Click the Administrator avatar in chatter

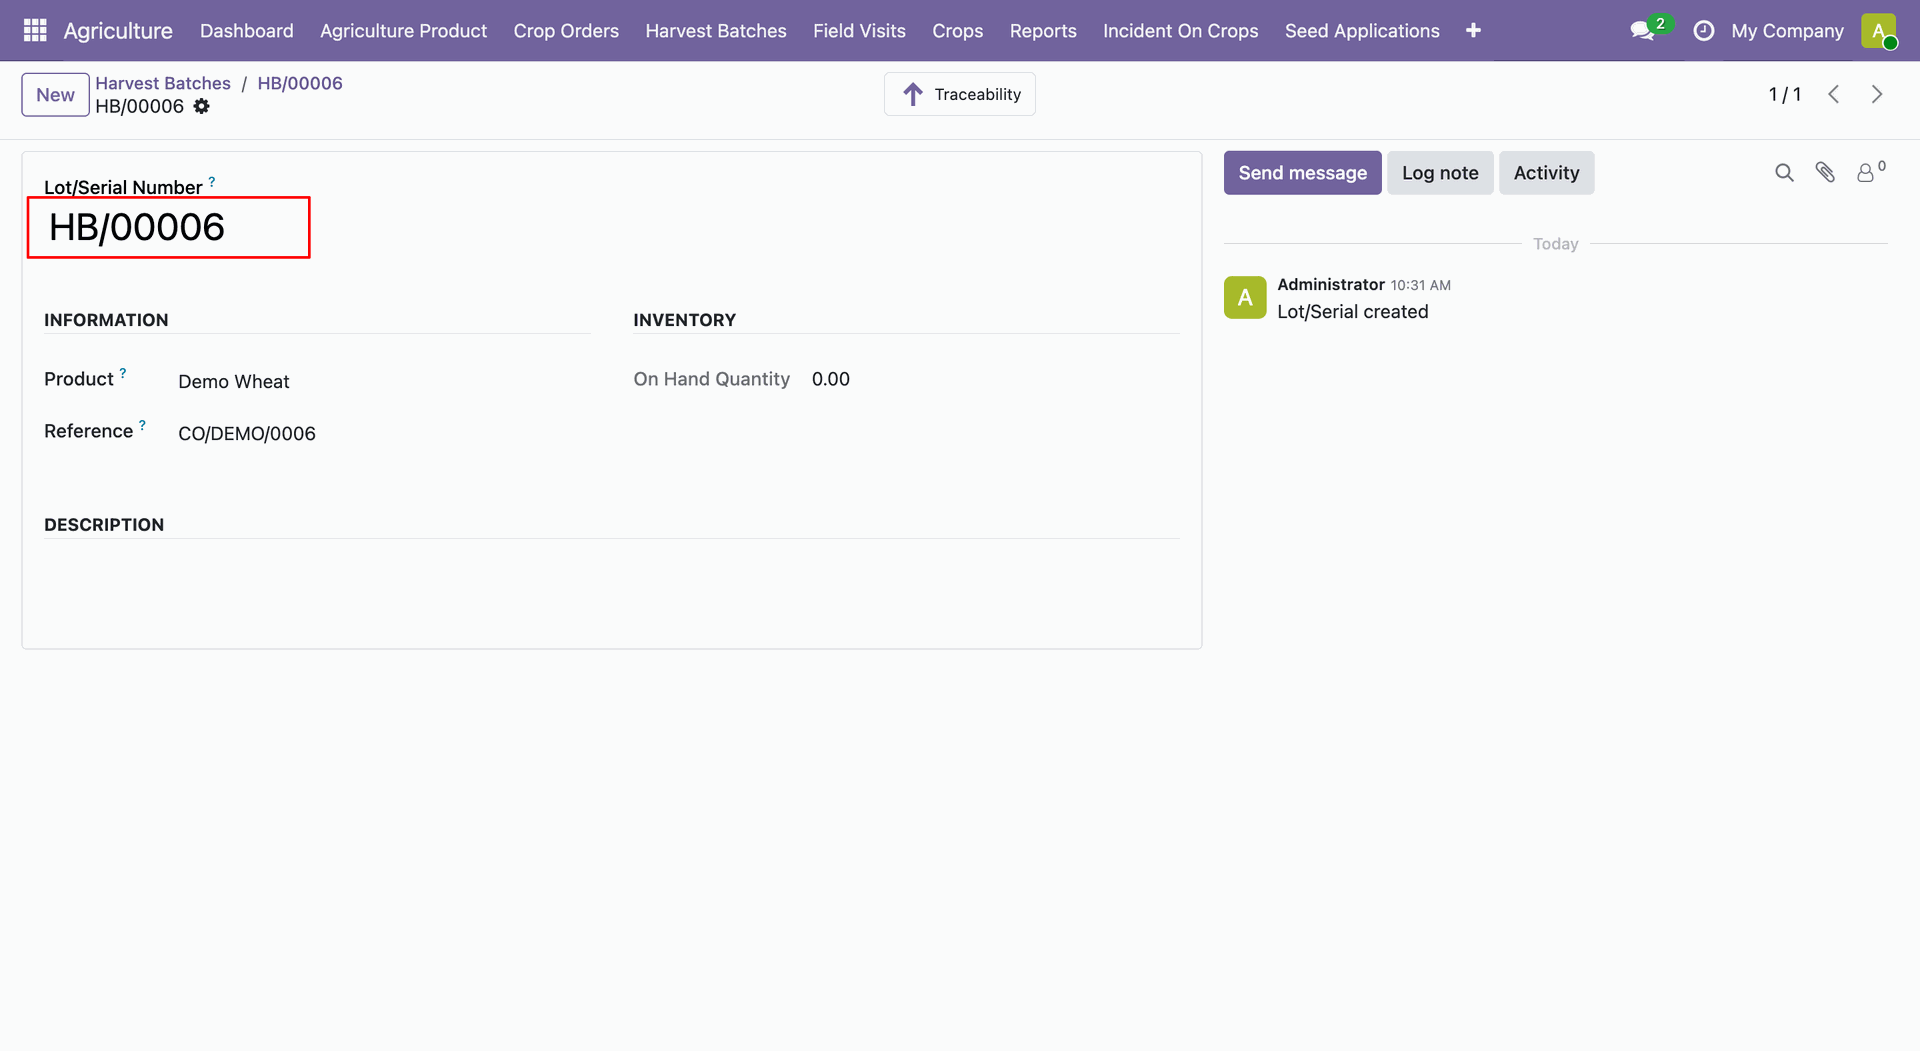click(1245, 298)
